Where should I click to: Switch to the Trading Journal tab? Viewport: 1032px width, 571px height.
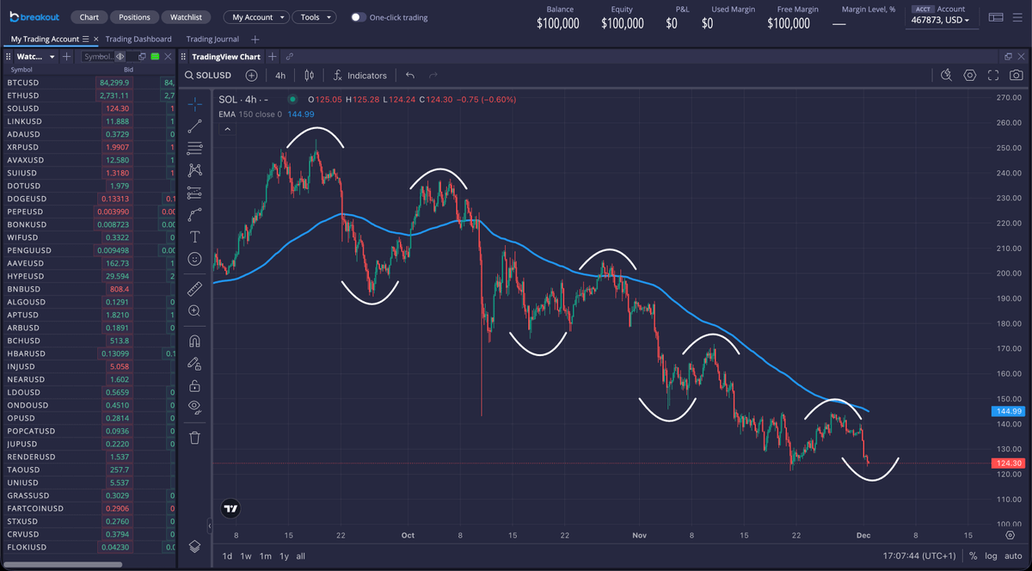point(212,39)
